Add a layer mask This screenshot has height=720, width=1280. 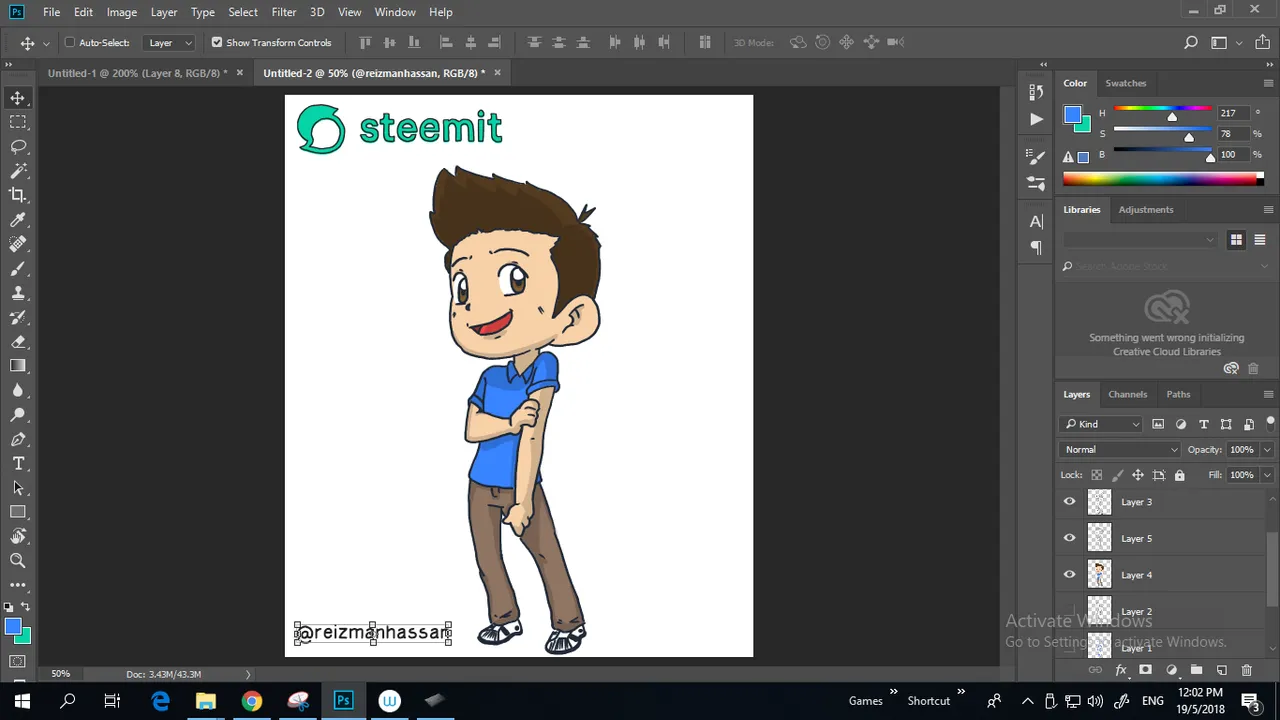[x=1146, y=670]
